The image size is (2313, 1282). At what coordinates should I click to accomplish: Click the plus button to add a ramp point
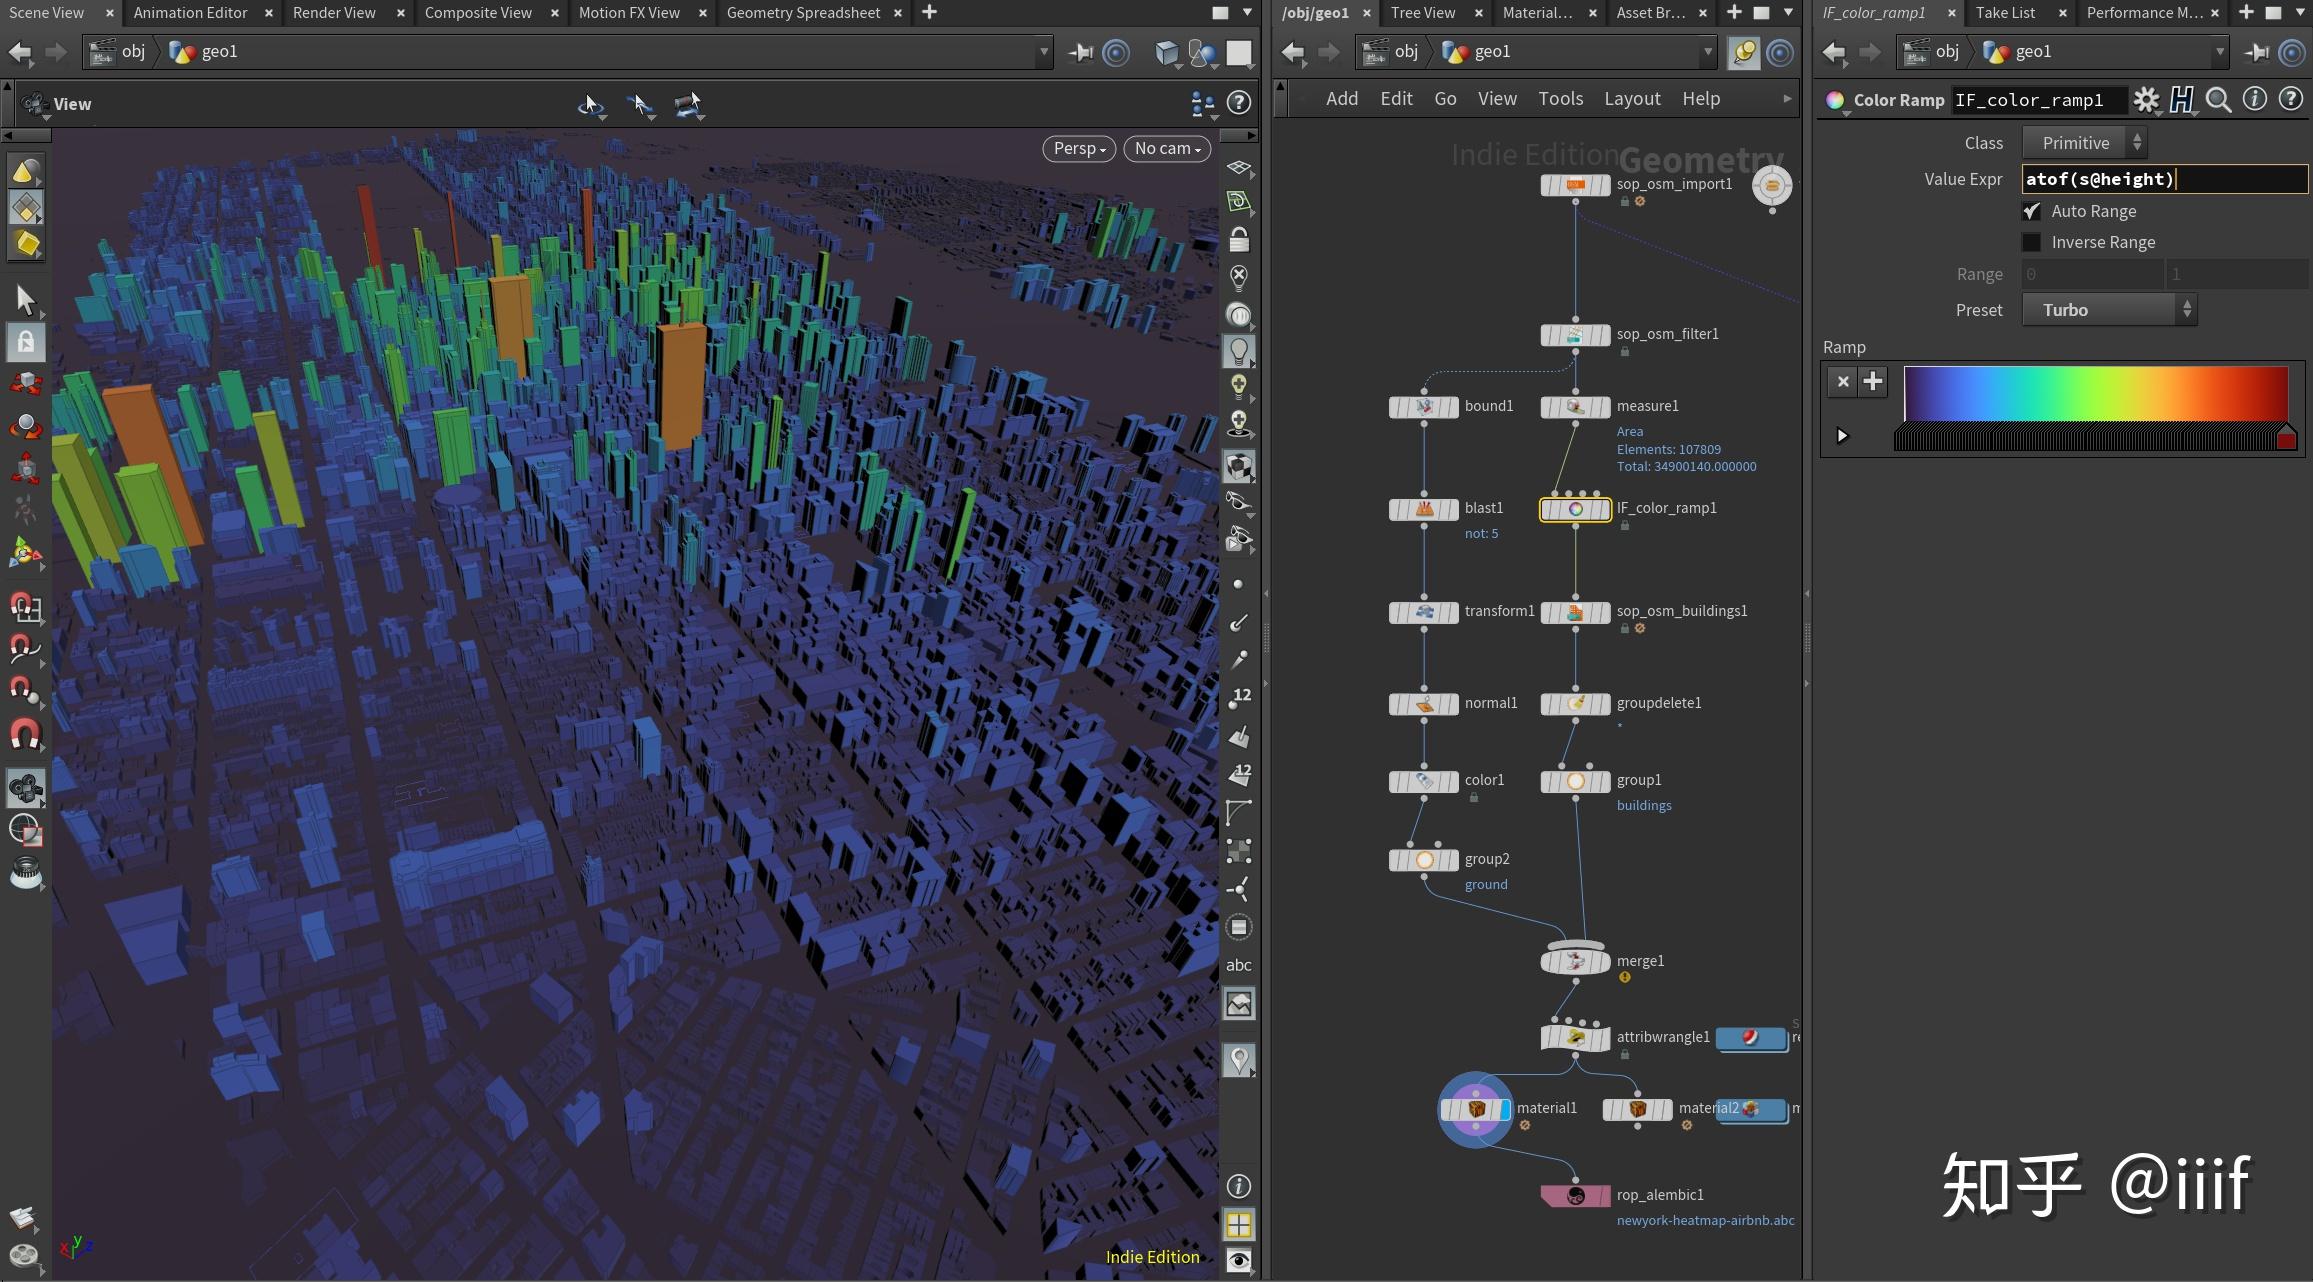point(1871,381)
